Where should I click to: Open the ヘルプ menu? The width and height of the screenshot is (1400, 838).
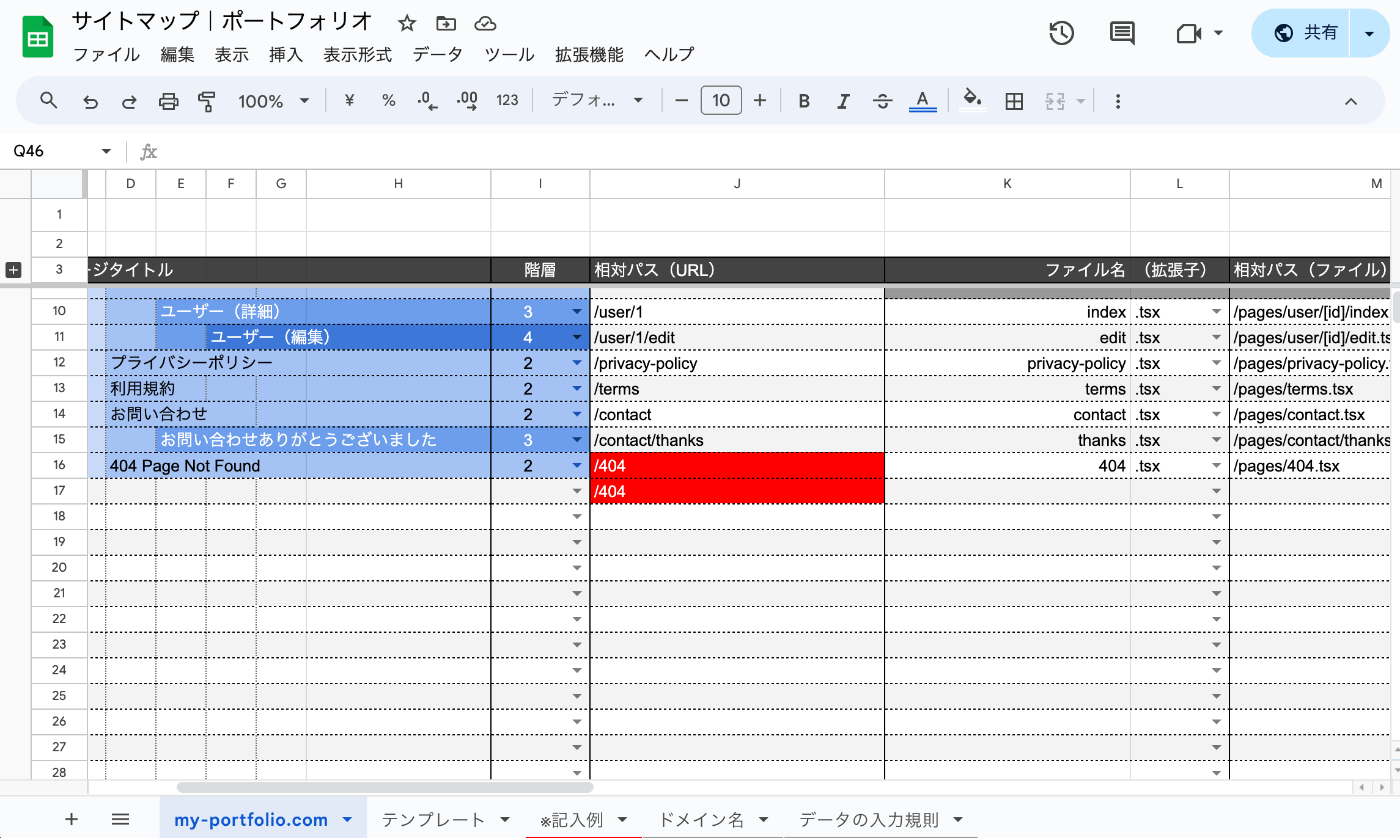tap(669, 55)
